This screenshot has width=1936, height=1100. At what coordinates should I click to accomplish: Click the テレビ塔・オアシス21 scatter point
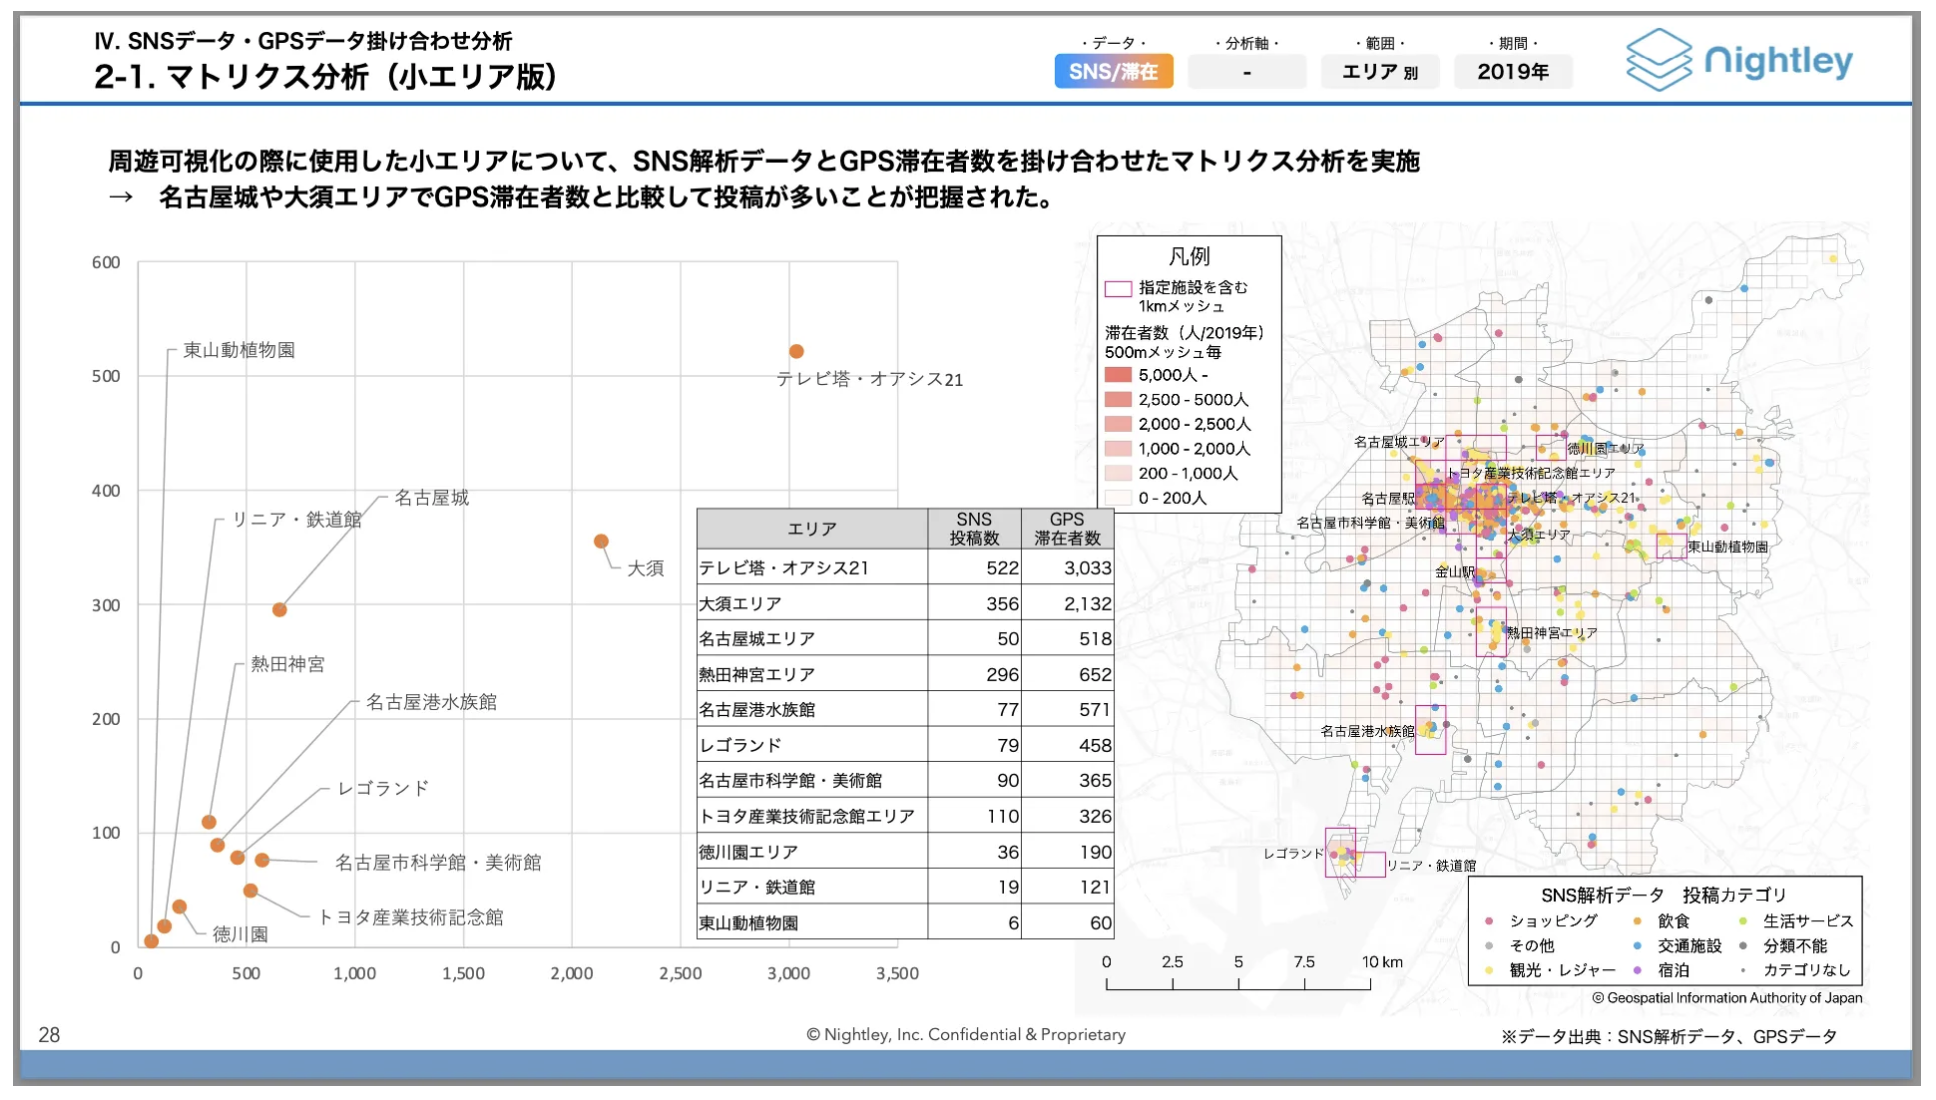(x=796, y=351)
